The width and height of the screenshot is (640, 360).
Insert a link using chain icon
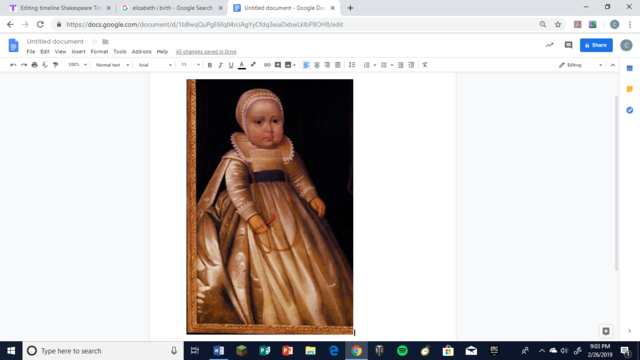click(x=267, y=65)
